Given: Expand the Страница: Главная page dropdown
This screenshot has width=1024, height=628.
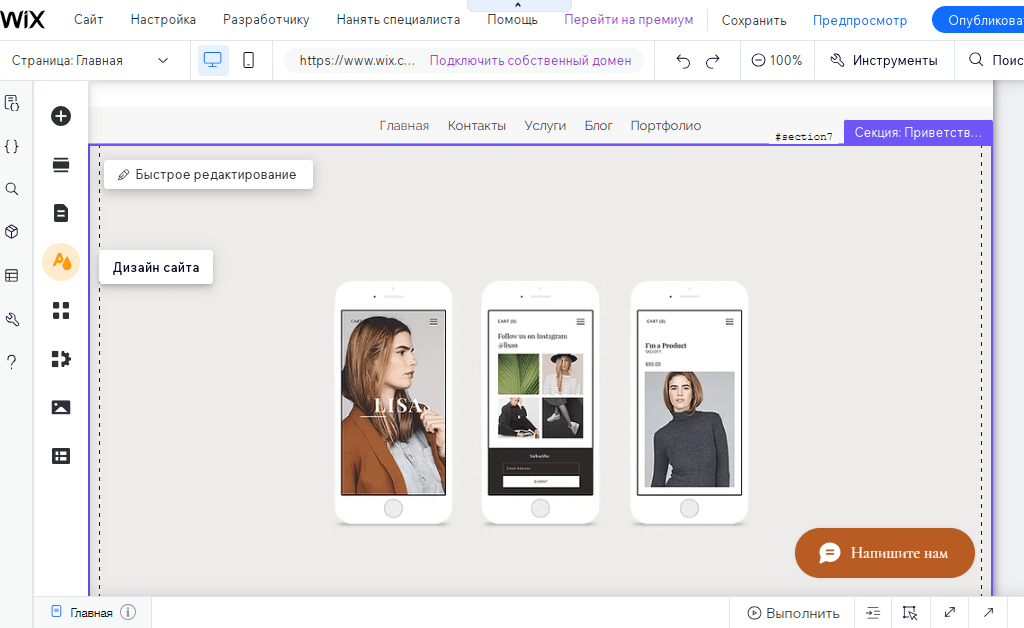Looking at the screenshot, I should pos(90,60).
